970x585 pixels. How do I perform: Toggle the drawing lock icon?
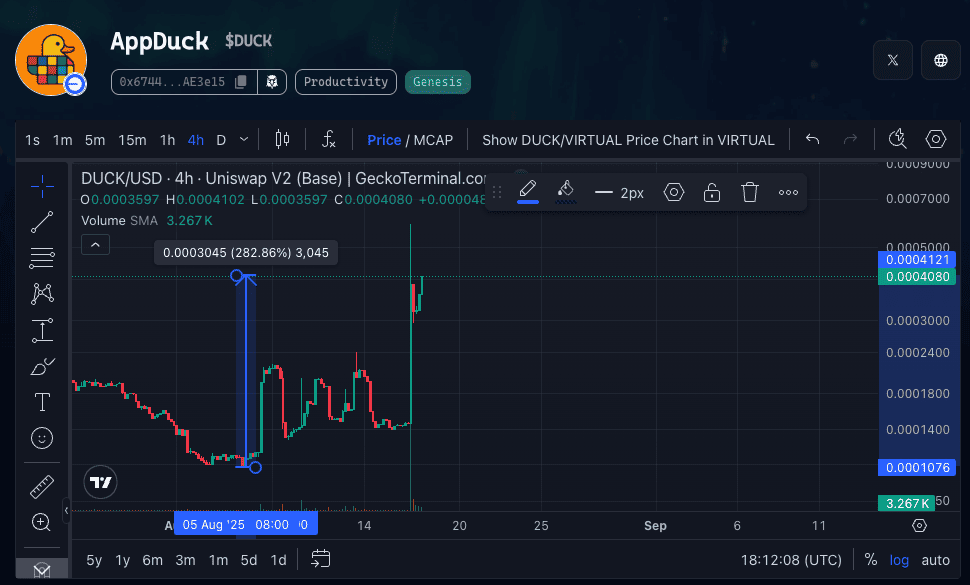click(x=711, y=193)
